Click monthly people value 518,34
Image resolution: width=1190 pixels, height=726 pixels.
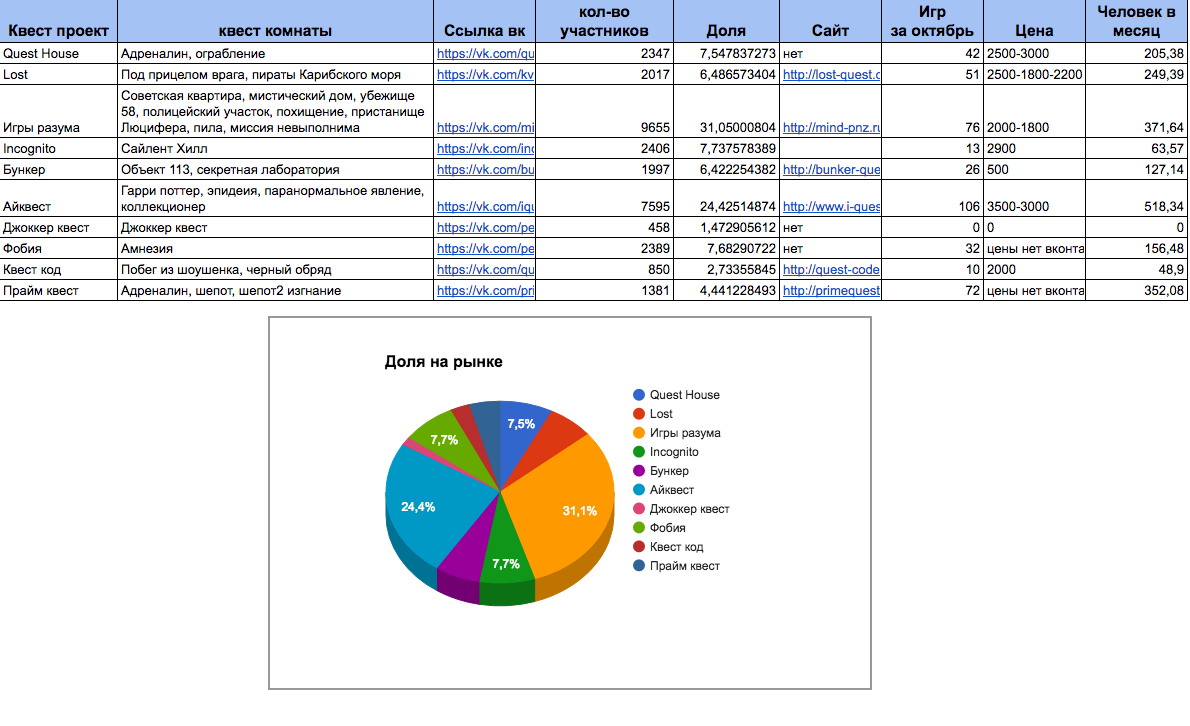click(x=1136, y=199)
